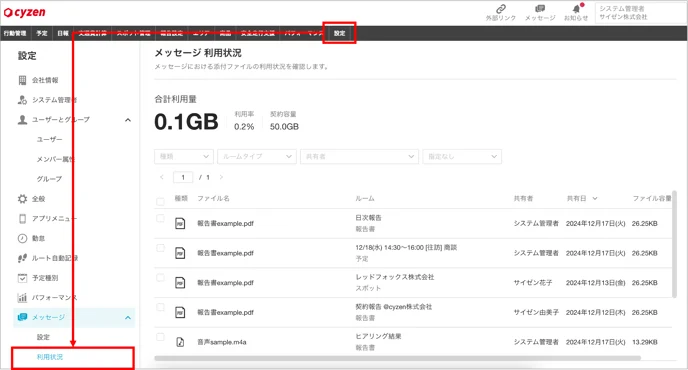Collapse the メッセージ section chevron
The height and width of the screenshot is (370, 688).
click(128, 317)
